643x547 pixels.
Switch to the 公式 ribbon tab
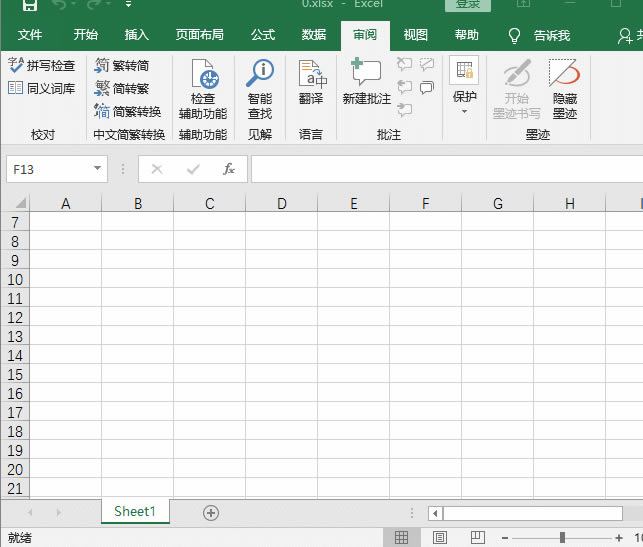[x=263, y=35]
